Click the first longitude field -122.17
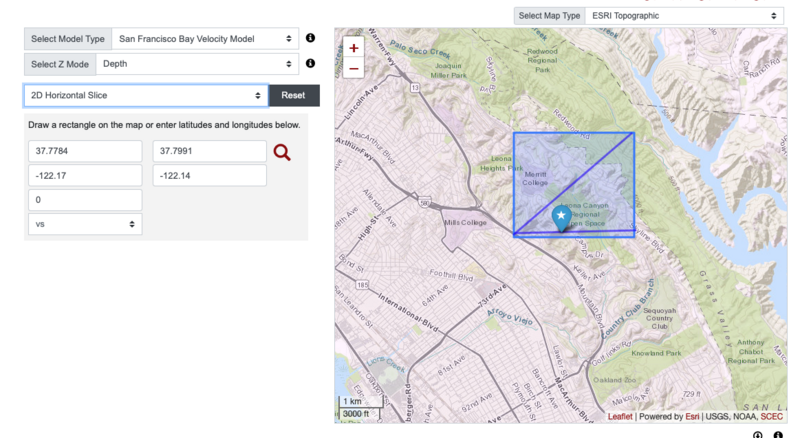Viewport: 800px width, 438px height. point(85,176)
